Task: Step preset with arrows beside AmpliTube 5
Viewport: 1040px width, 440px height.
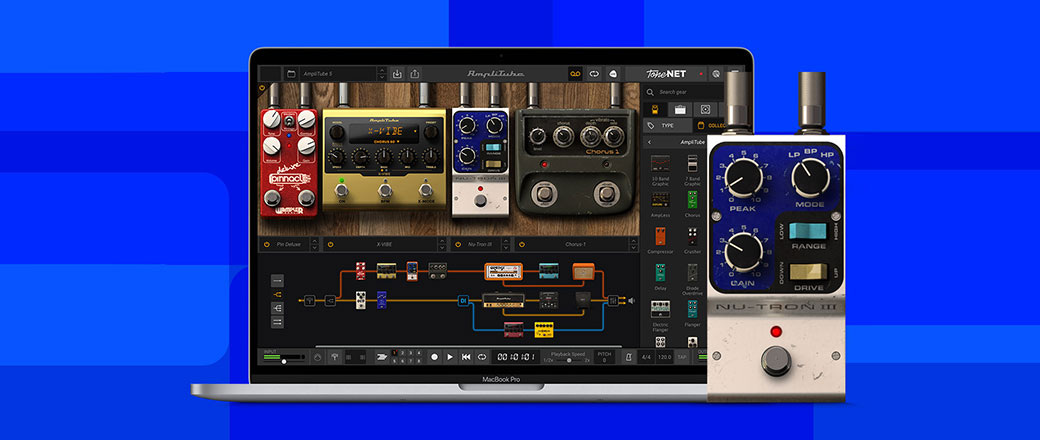Action: 381,74
